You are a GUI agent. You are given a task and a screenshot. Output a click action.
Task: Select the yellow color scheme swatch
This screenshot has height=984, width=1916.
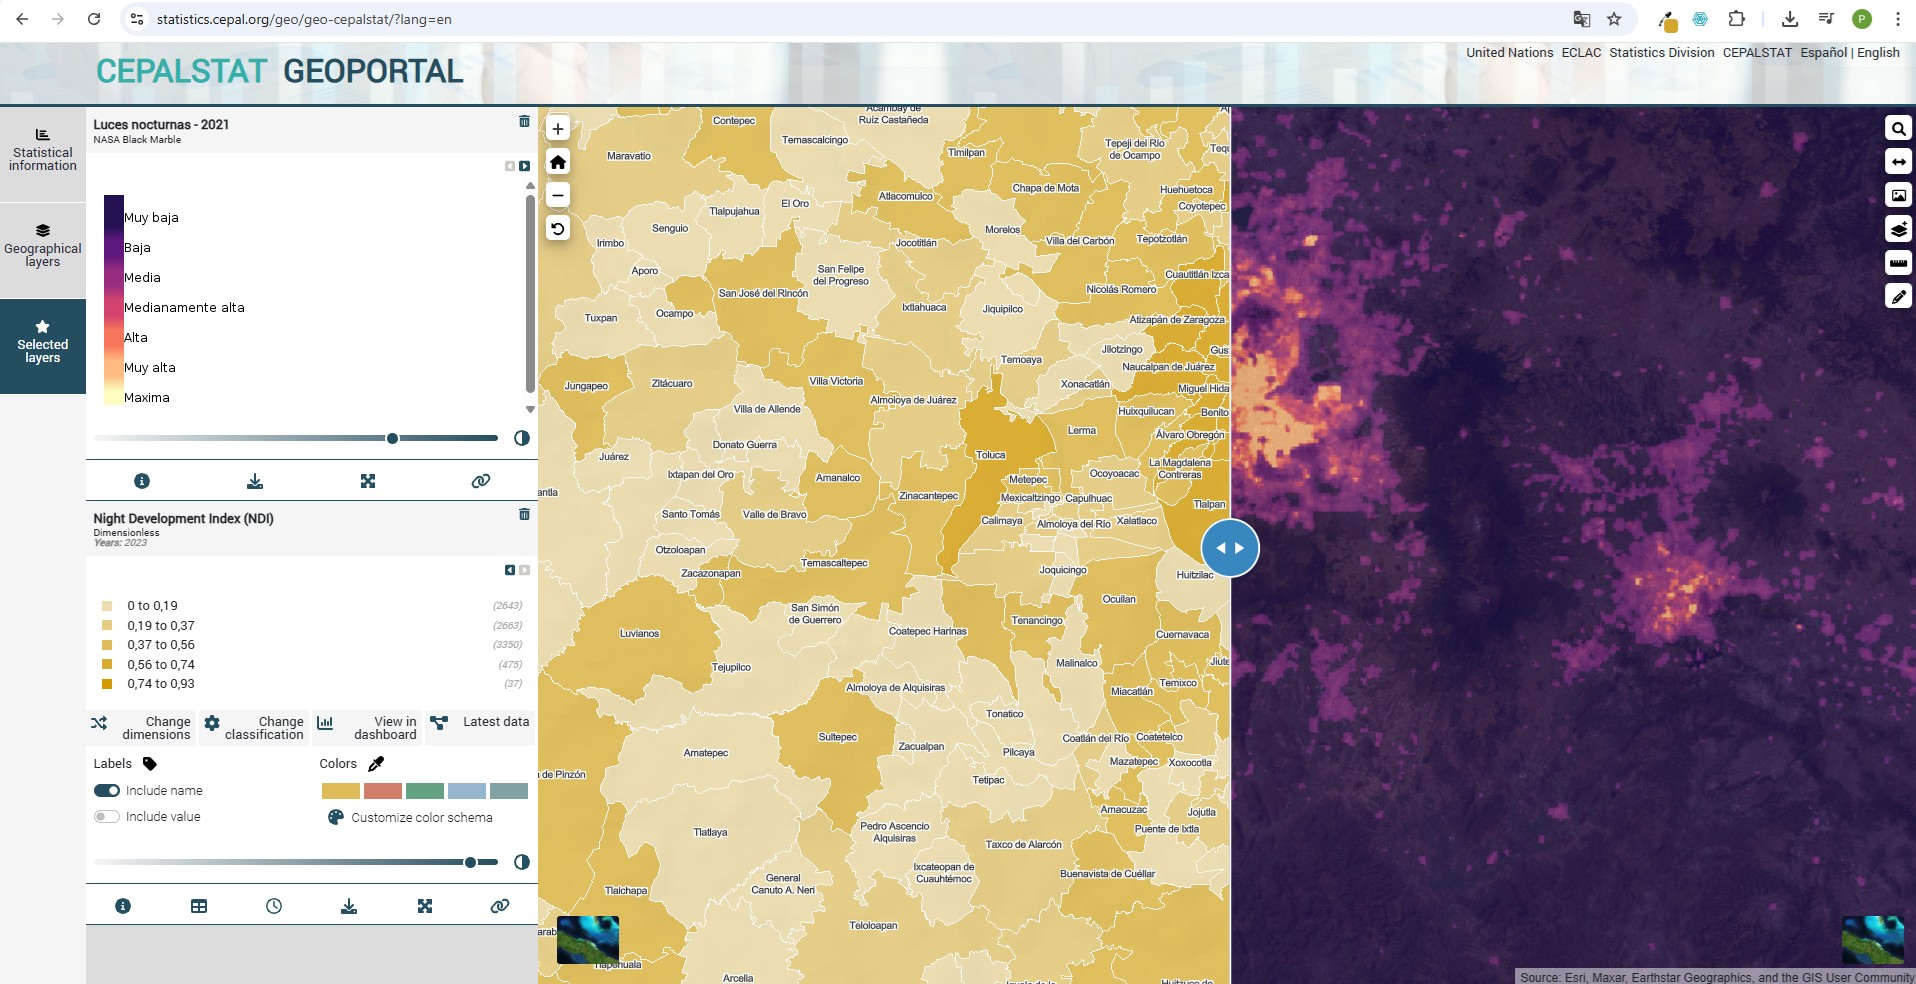tap(341, 791)
